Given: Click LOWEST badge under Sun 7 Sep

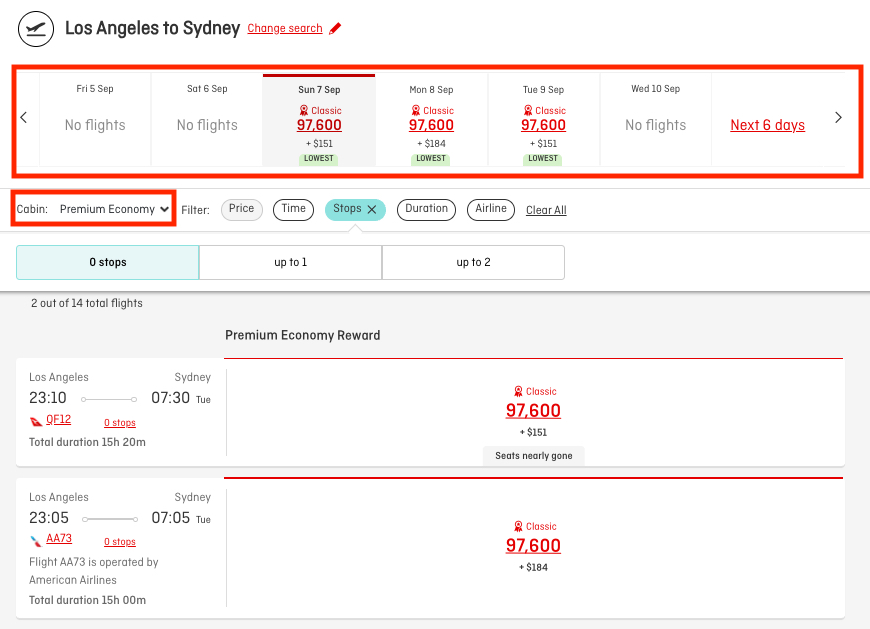Looking at the screenshot, I should pos(319,159).
